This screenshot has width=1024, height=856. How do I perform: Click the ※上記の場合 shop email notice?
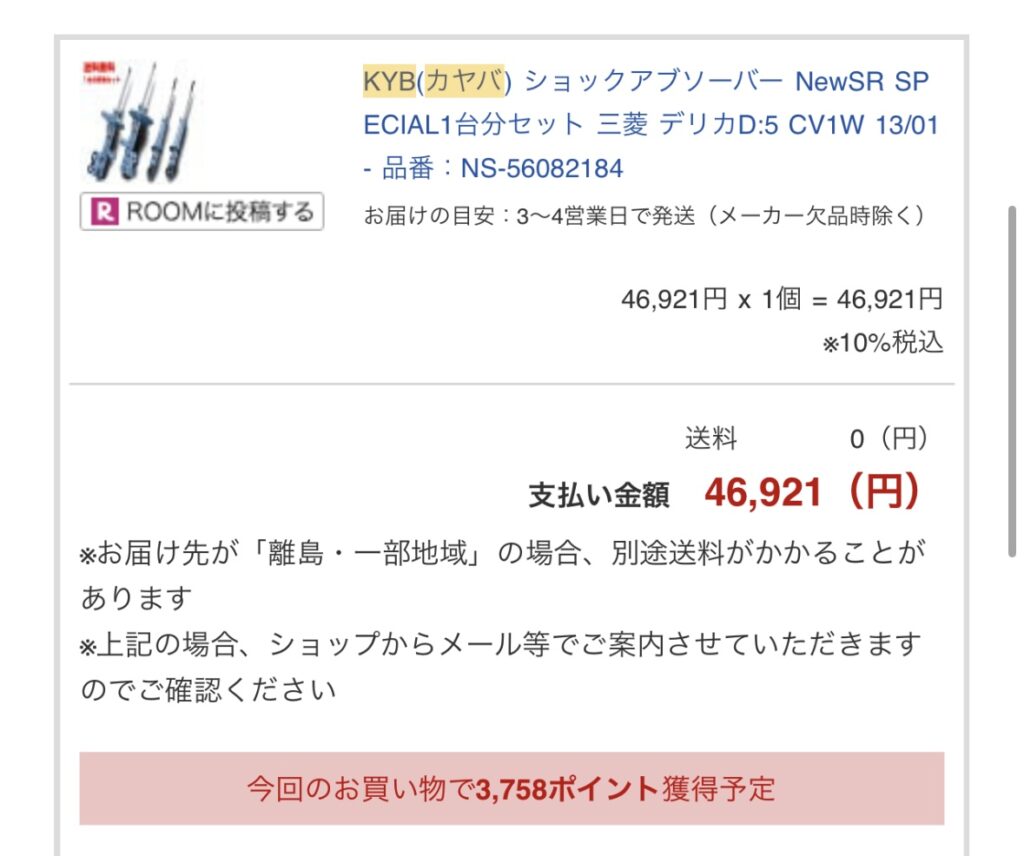[x=502, y=667]
